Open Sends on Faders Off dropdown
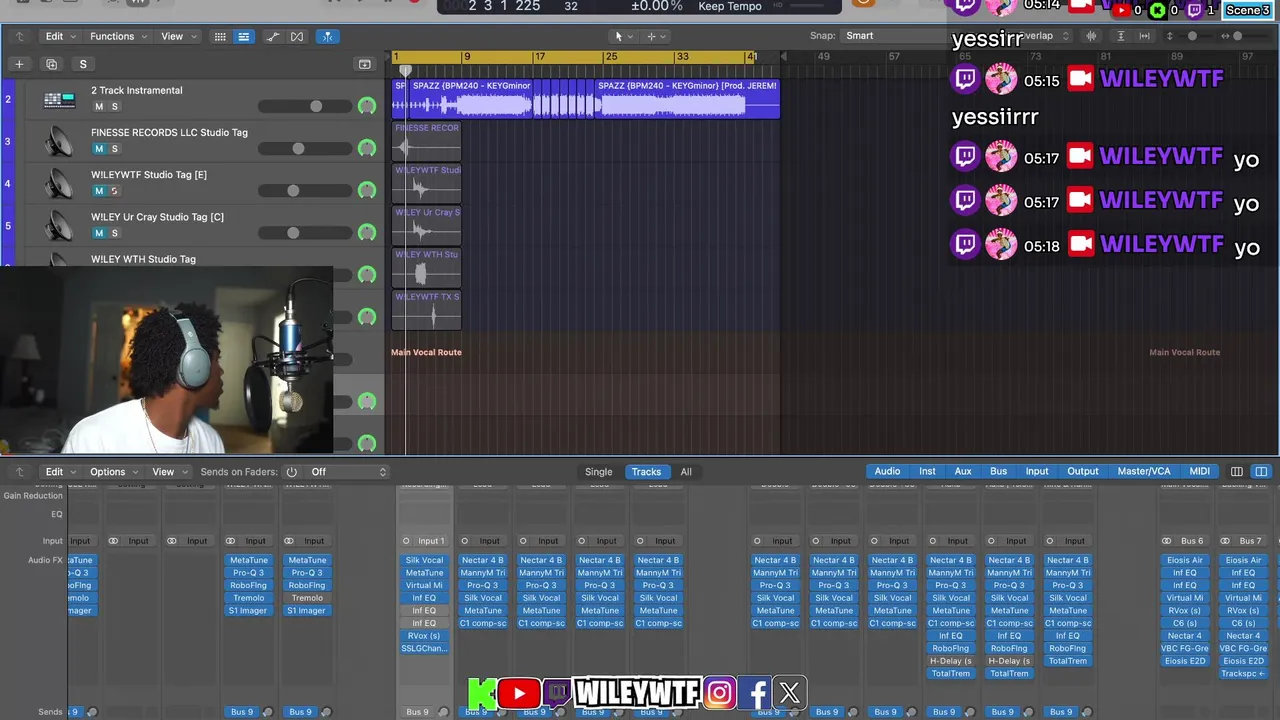The height and width of the screenshot is (720, 1280). point(348,472)
